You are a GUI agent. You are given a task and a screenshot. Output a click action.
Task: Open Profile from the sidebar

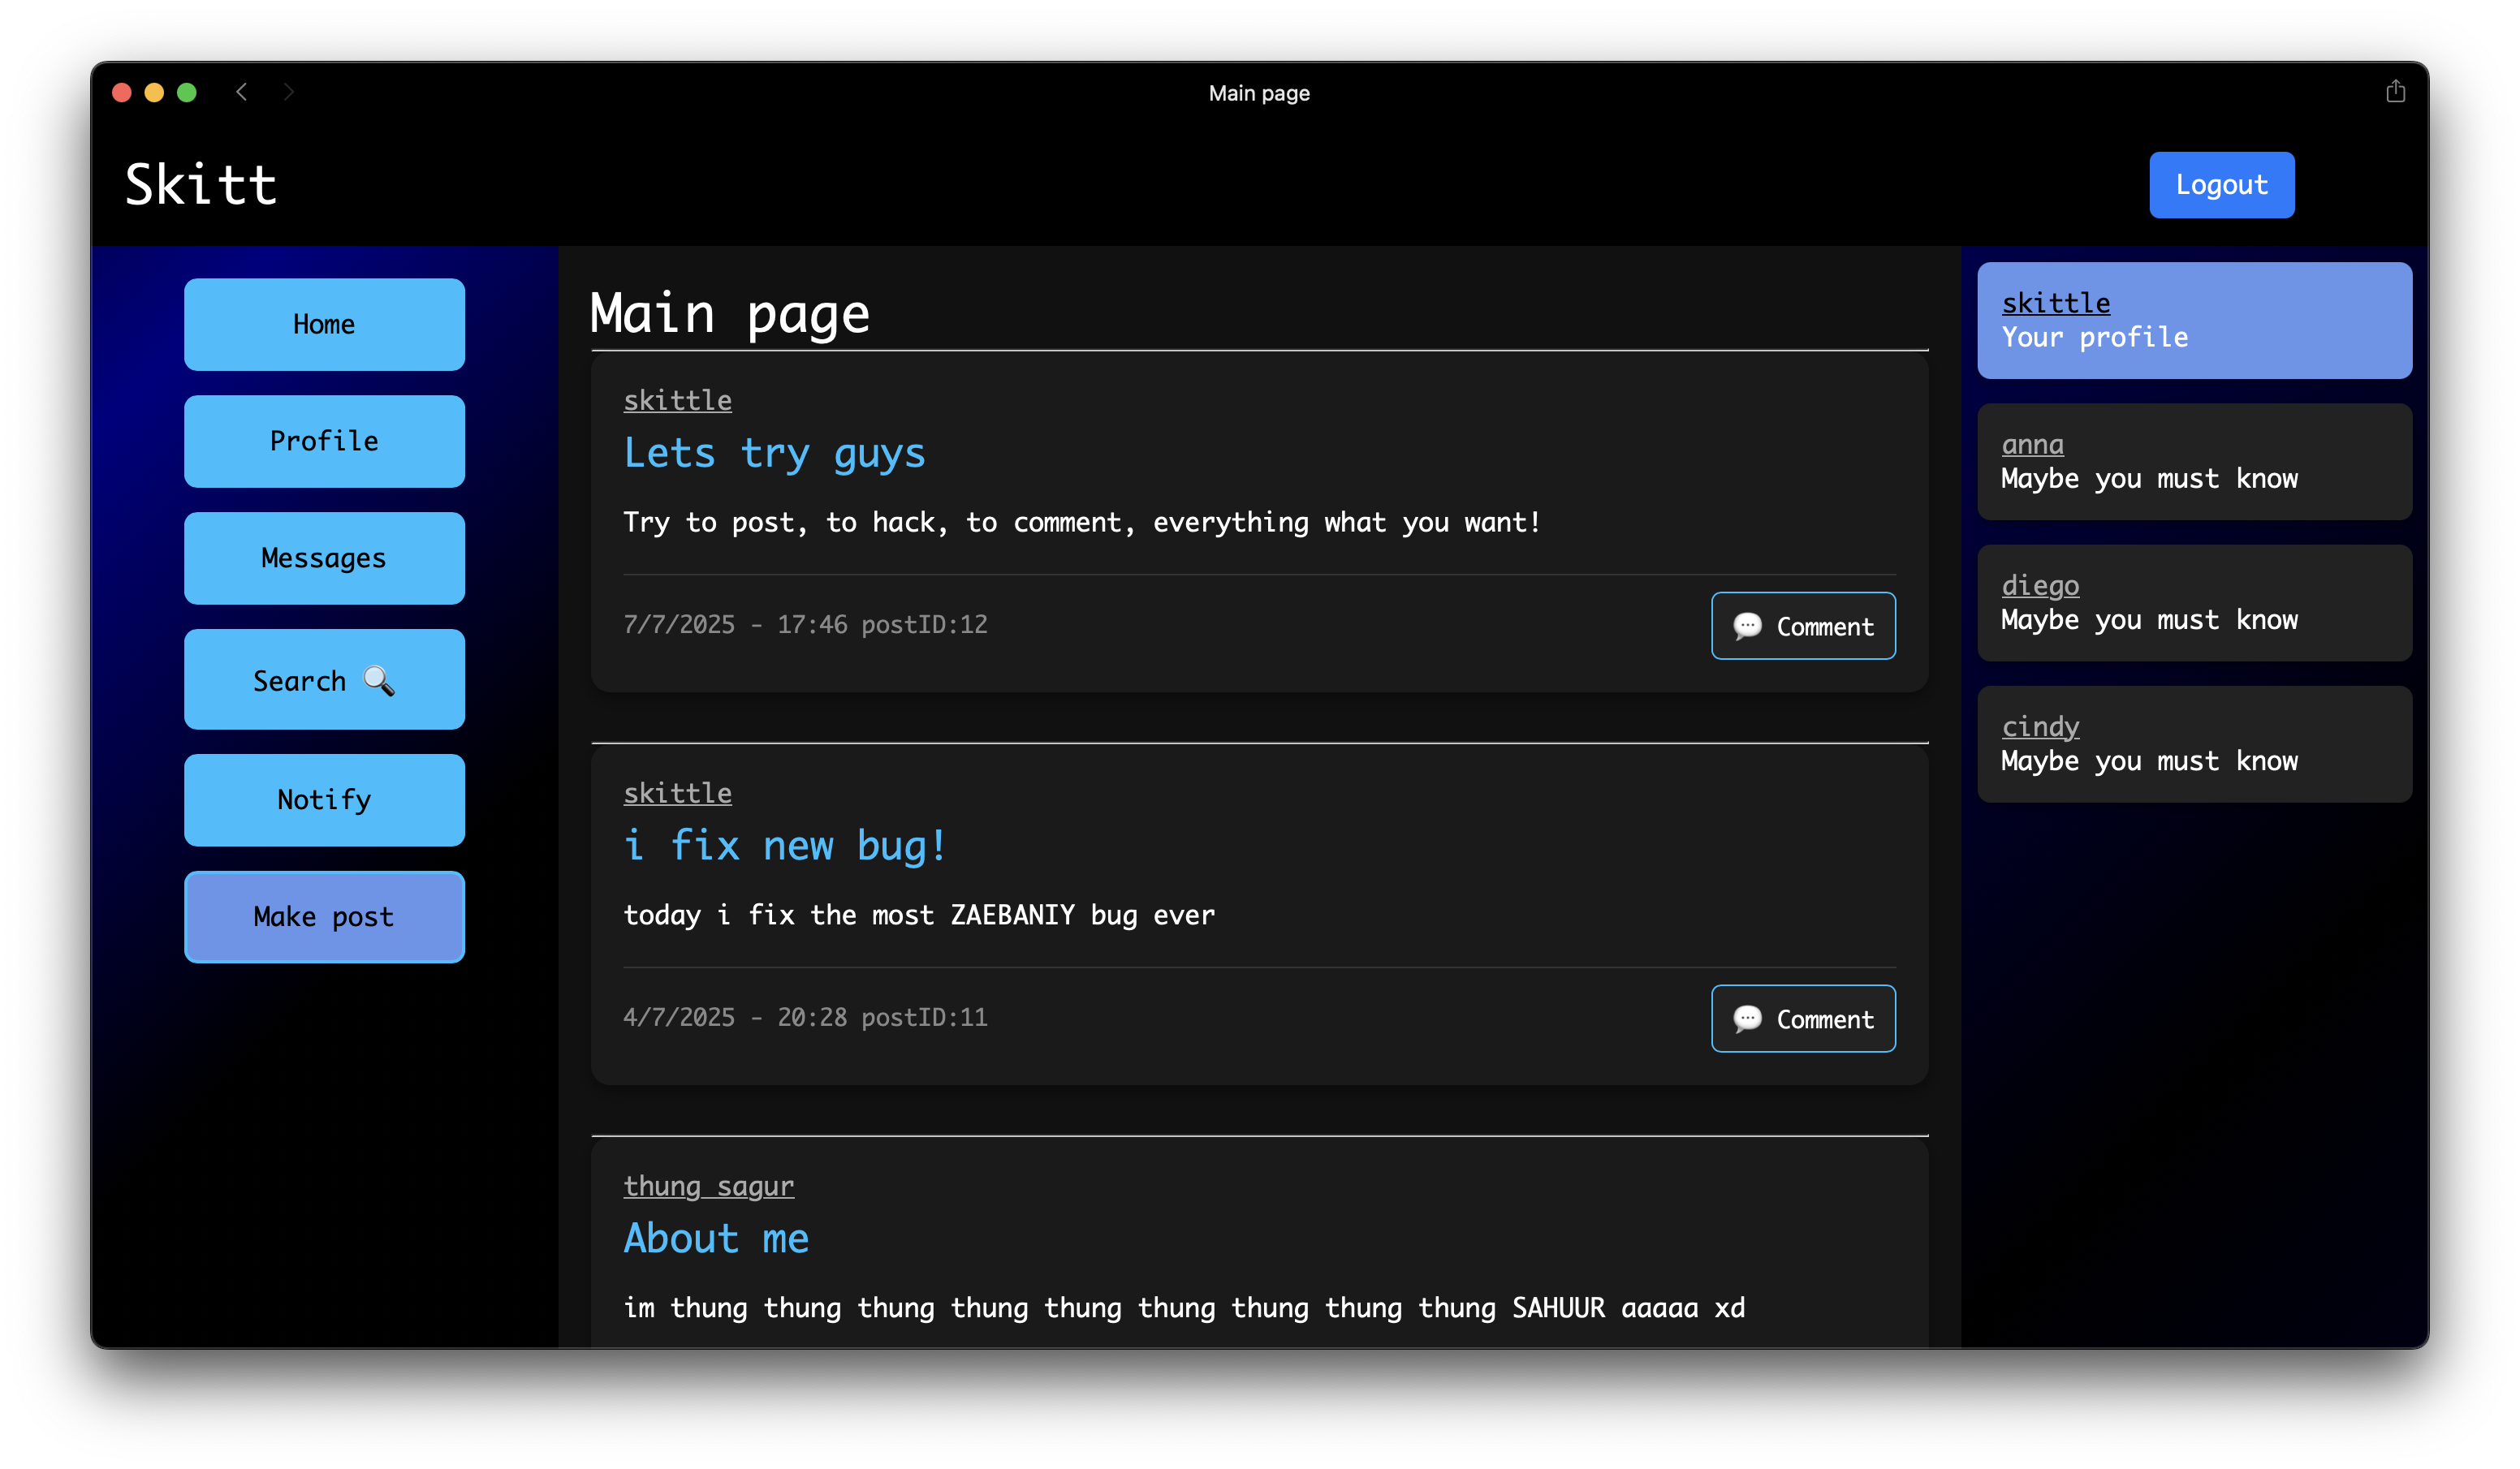pyautogui.click(x=324, y=441)
